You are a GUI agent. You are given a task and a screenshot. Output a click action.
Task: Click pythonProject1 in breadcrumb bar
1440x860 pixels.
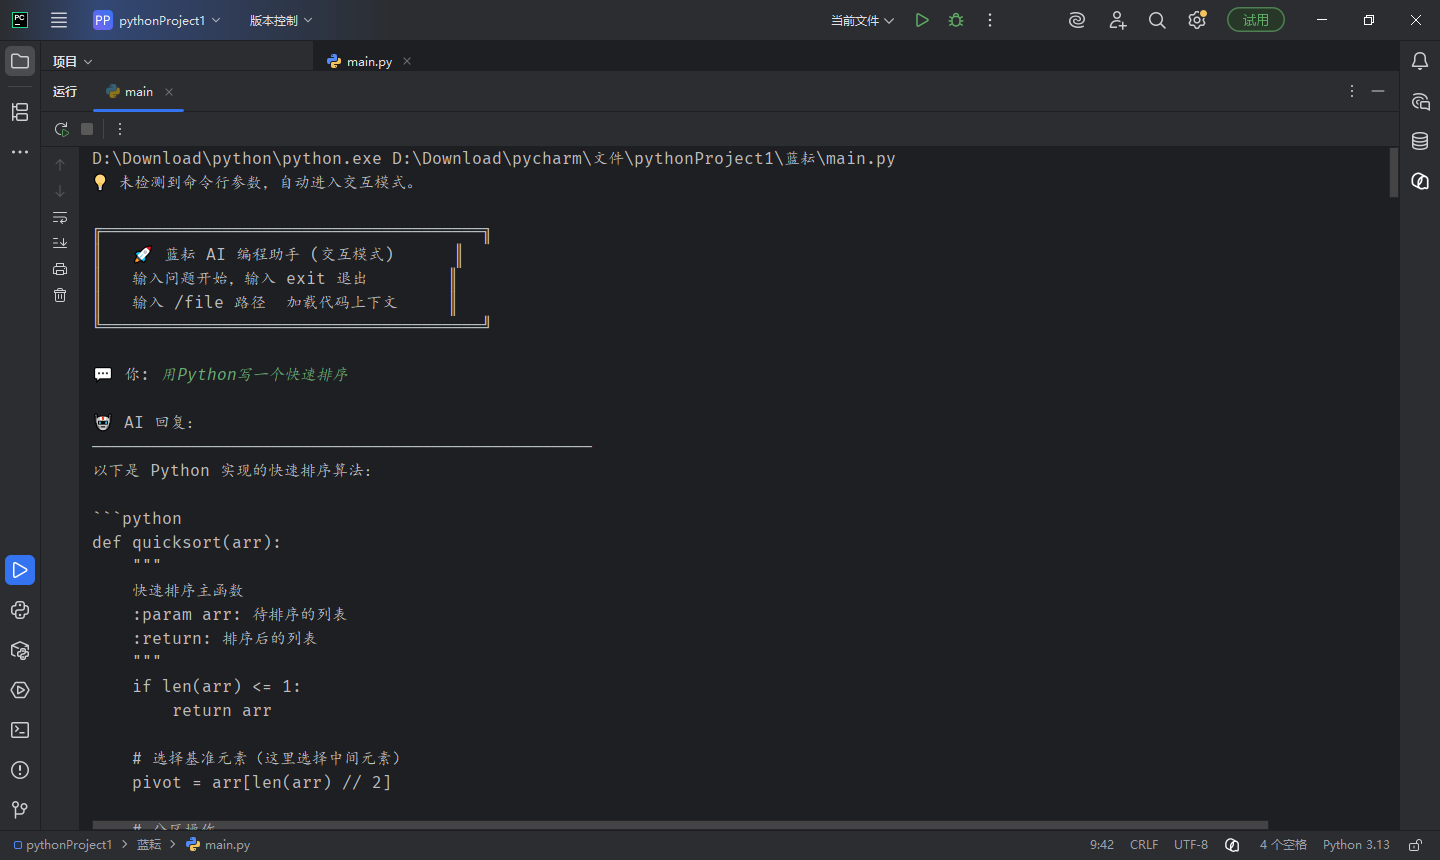62,845
